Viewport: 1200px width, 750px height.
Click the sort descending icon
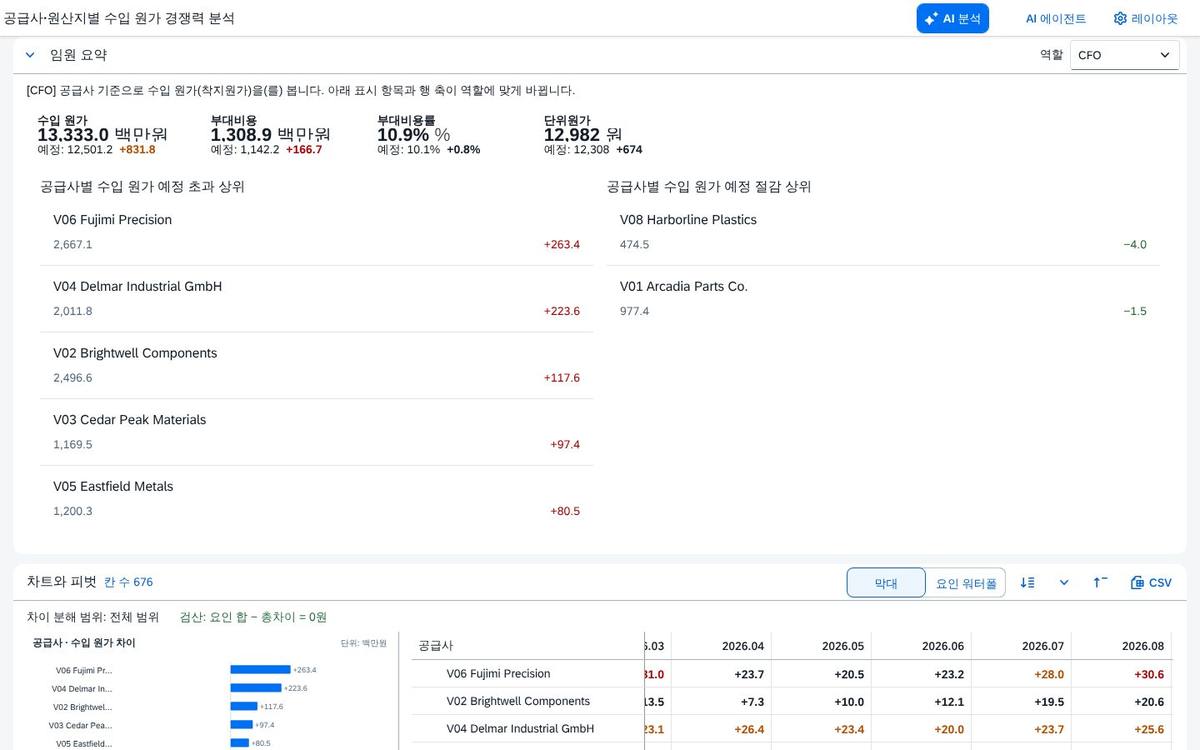click(1027, 582)
